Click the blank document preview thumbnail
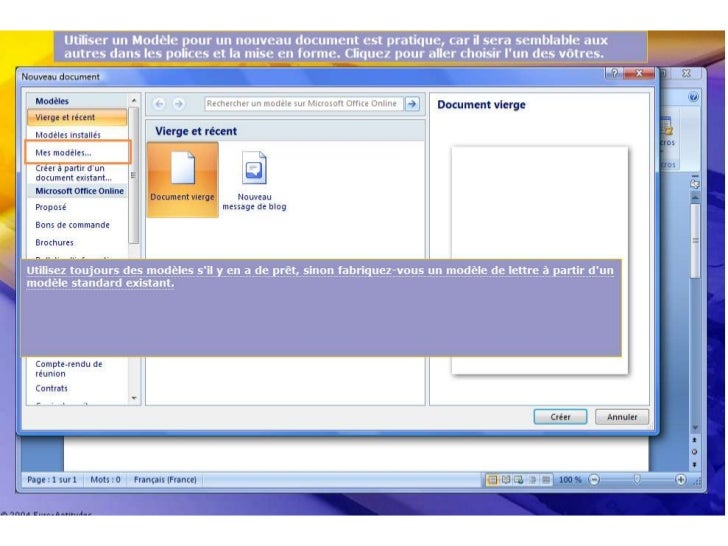The image size is (728, 546). pyautogui.click(x=540, y=260)
